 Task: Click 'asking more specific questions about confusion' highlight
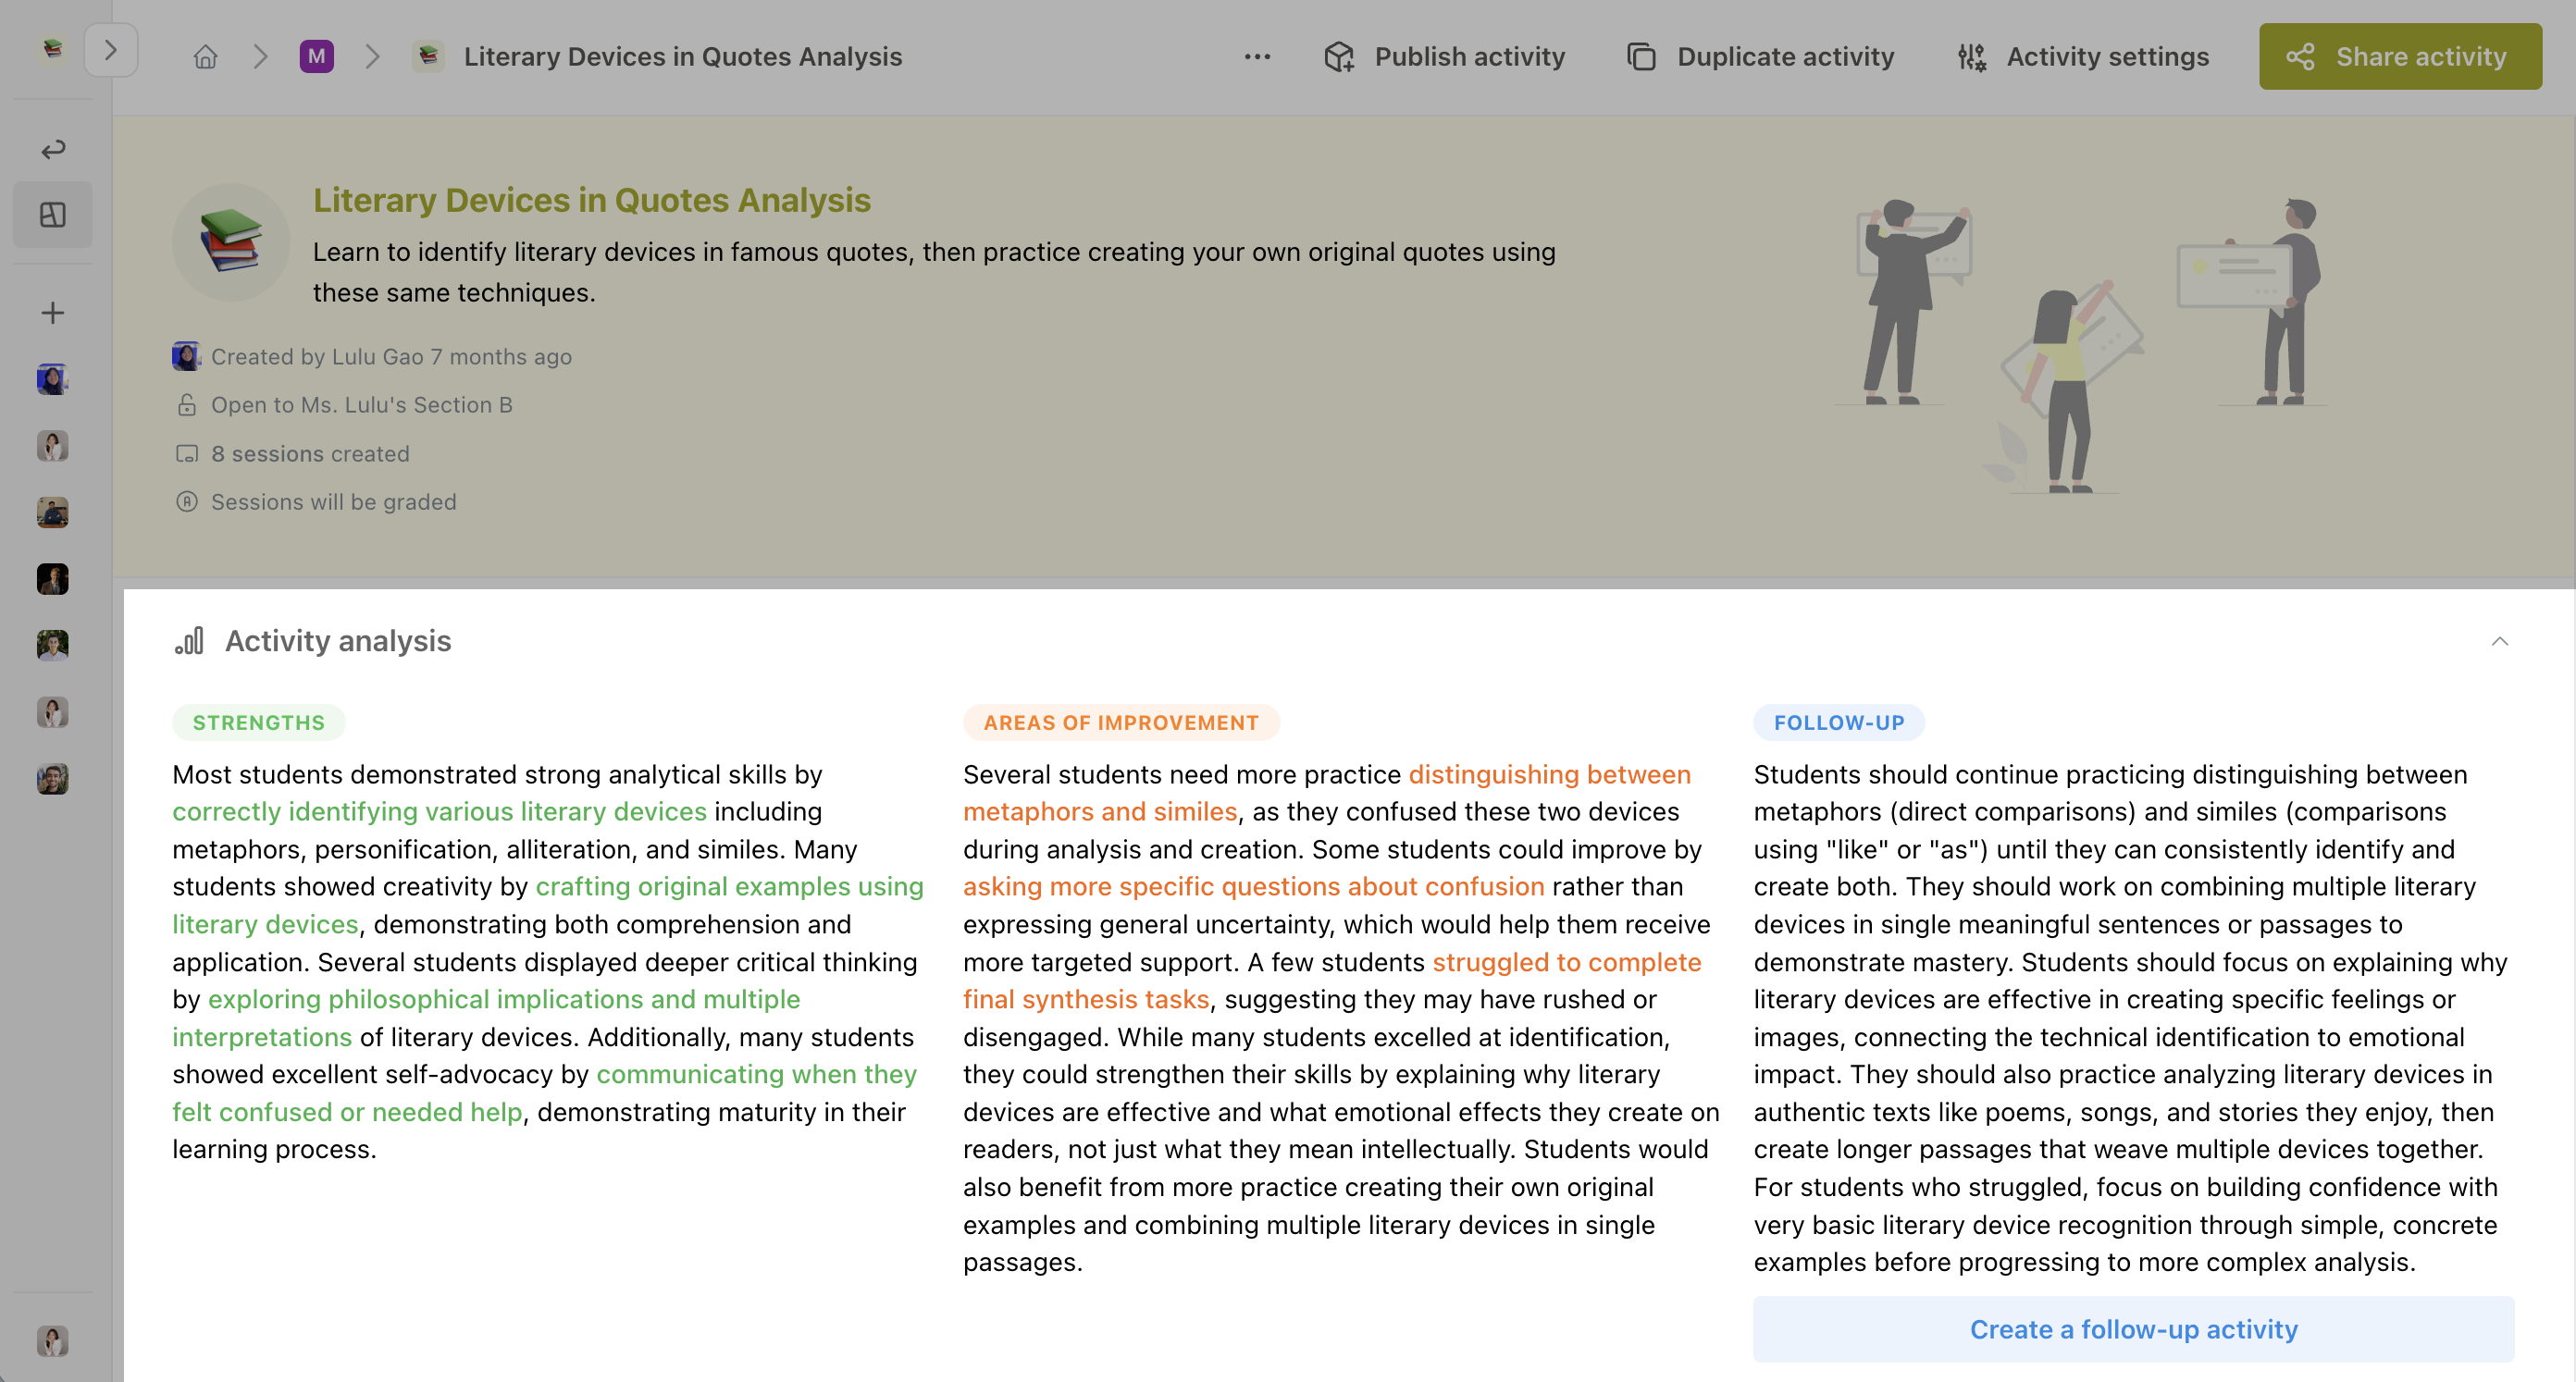[1253, 886]
